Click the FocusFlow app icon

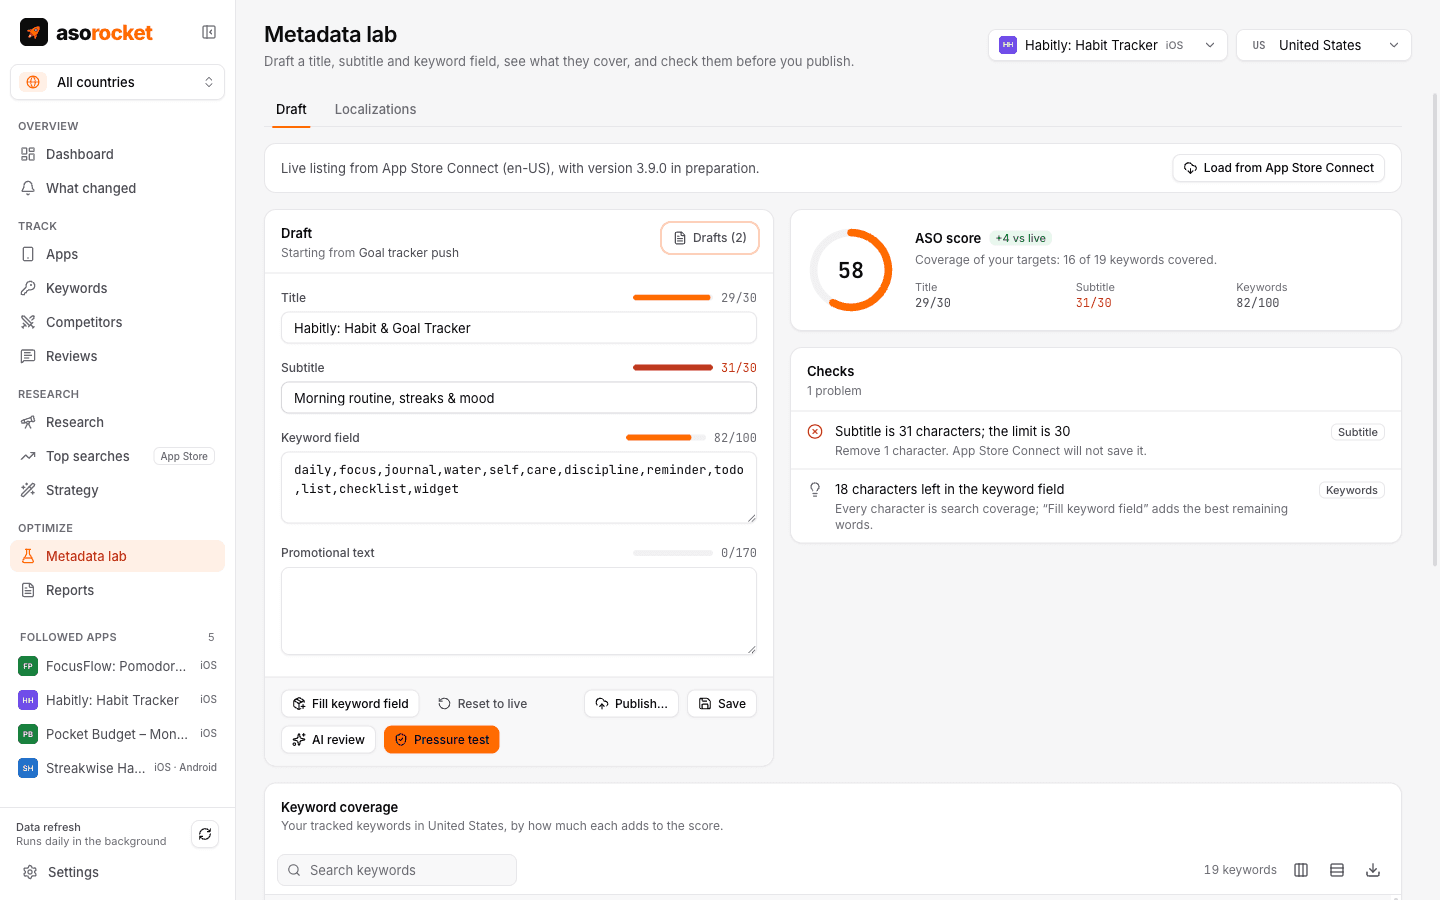point(28,666)
